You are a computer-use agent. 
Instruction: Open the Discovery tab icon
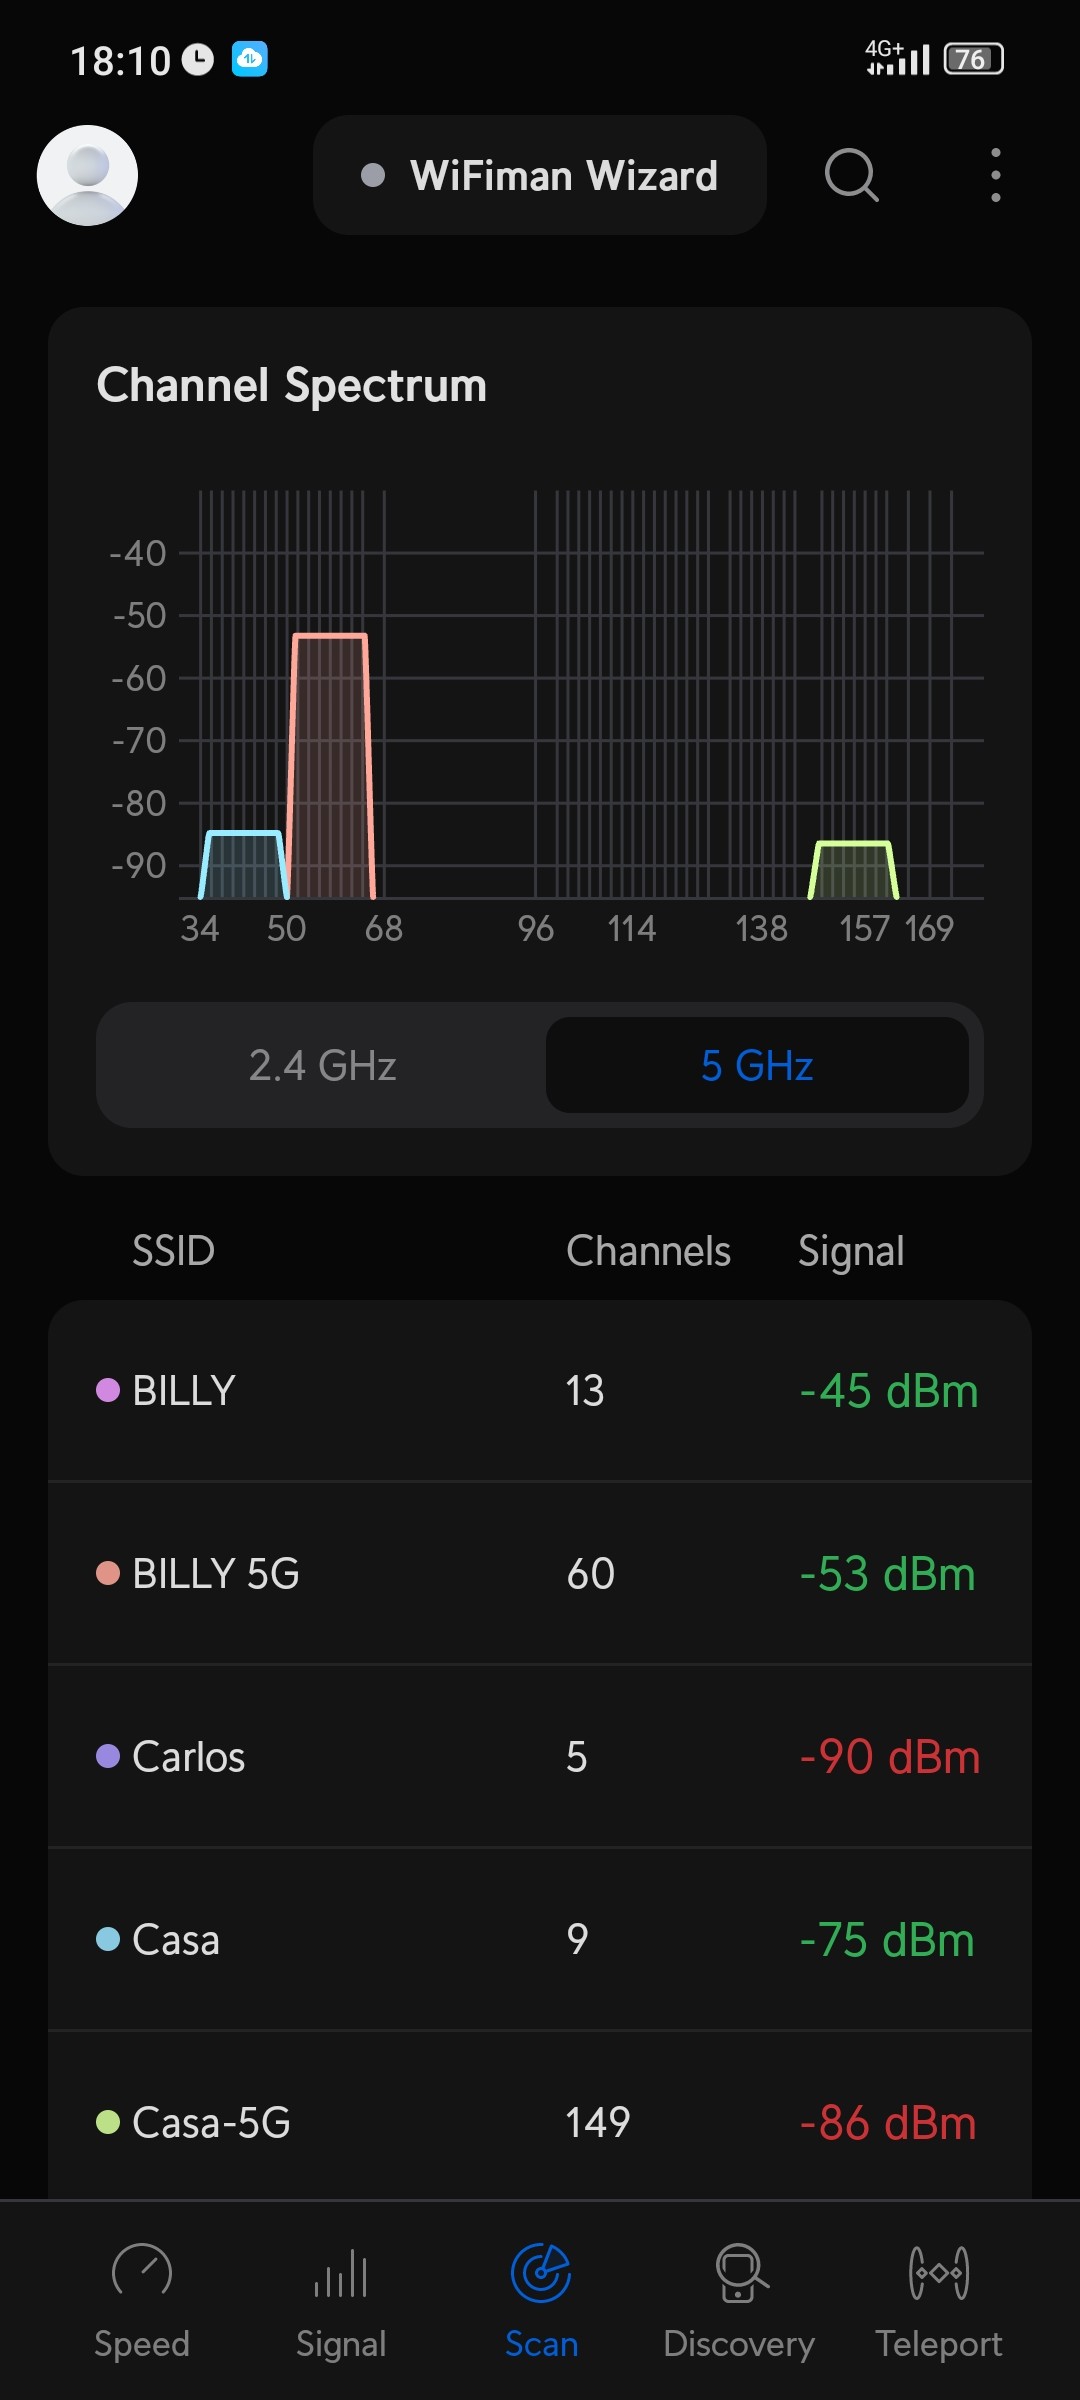coord(739,2272)
